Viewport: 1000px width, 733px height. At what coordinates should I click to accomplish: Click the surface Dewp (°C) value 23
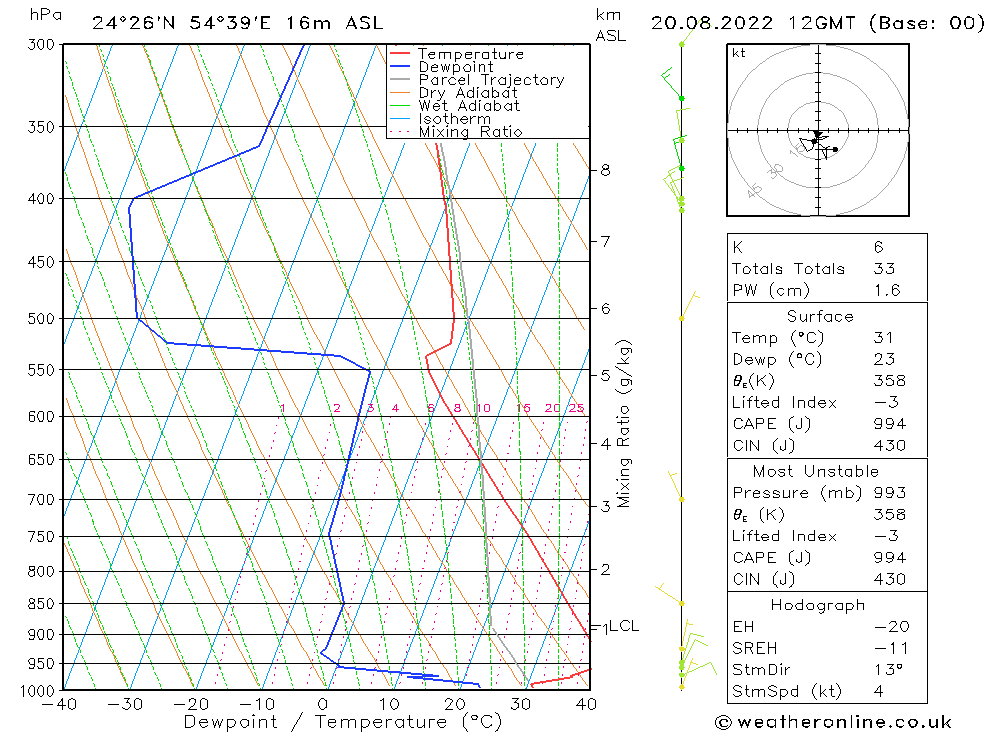pos(885,359)
